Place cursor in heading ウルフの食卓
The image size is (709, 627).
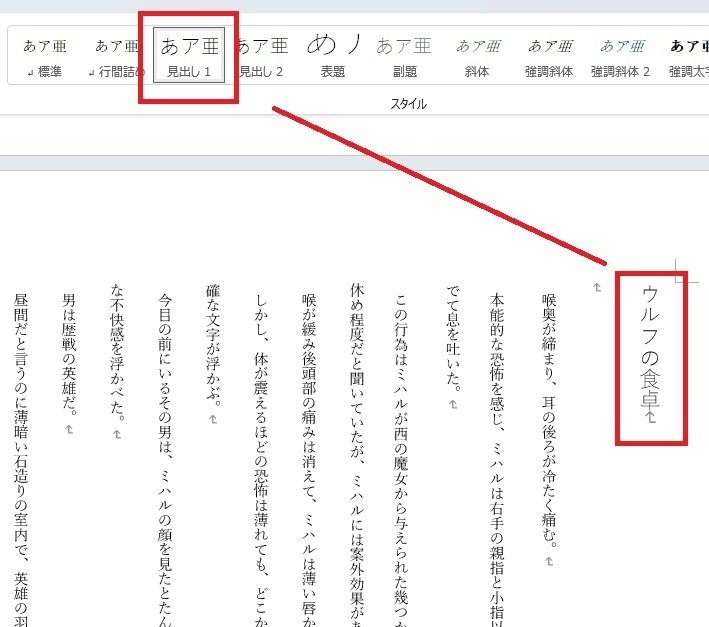[650, 349]
